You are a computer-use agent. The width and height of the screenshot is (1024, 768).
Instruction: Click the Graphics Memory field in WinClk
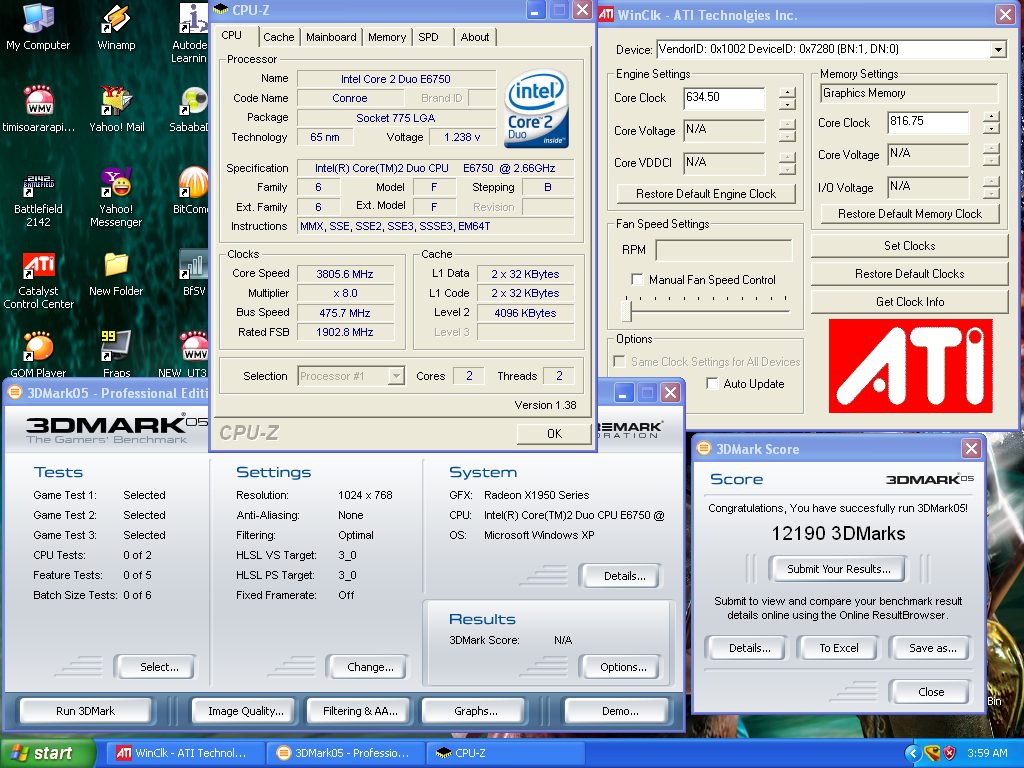908,93
